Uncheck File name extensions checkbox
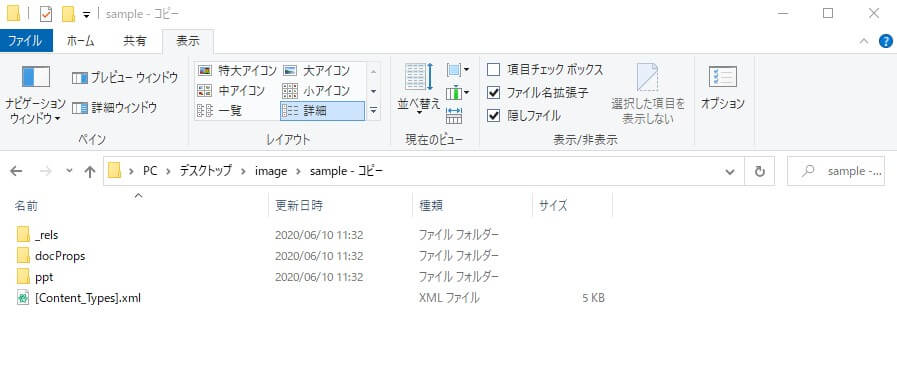897x391 pixels. 493,93
